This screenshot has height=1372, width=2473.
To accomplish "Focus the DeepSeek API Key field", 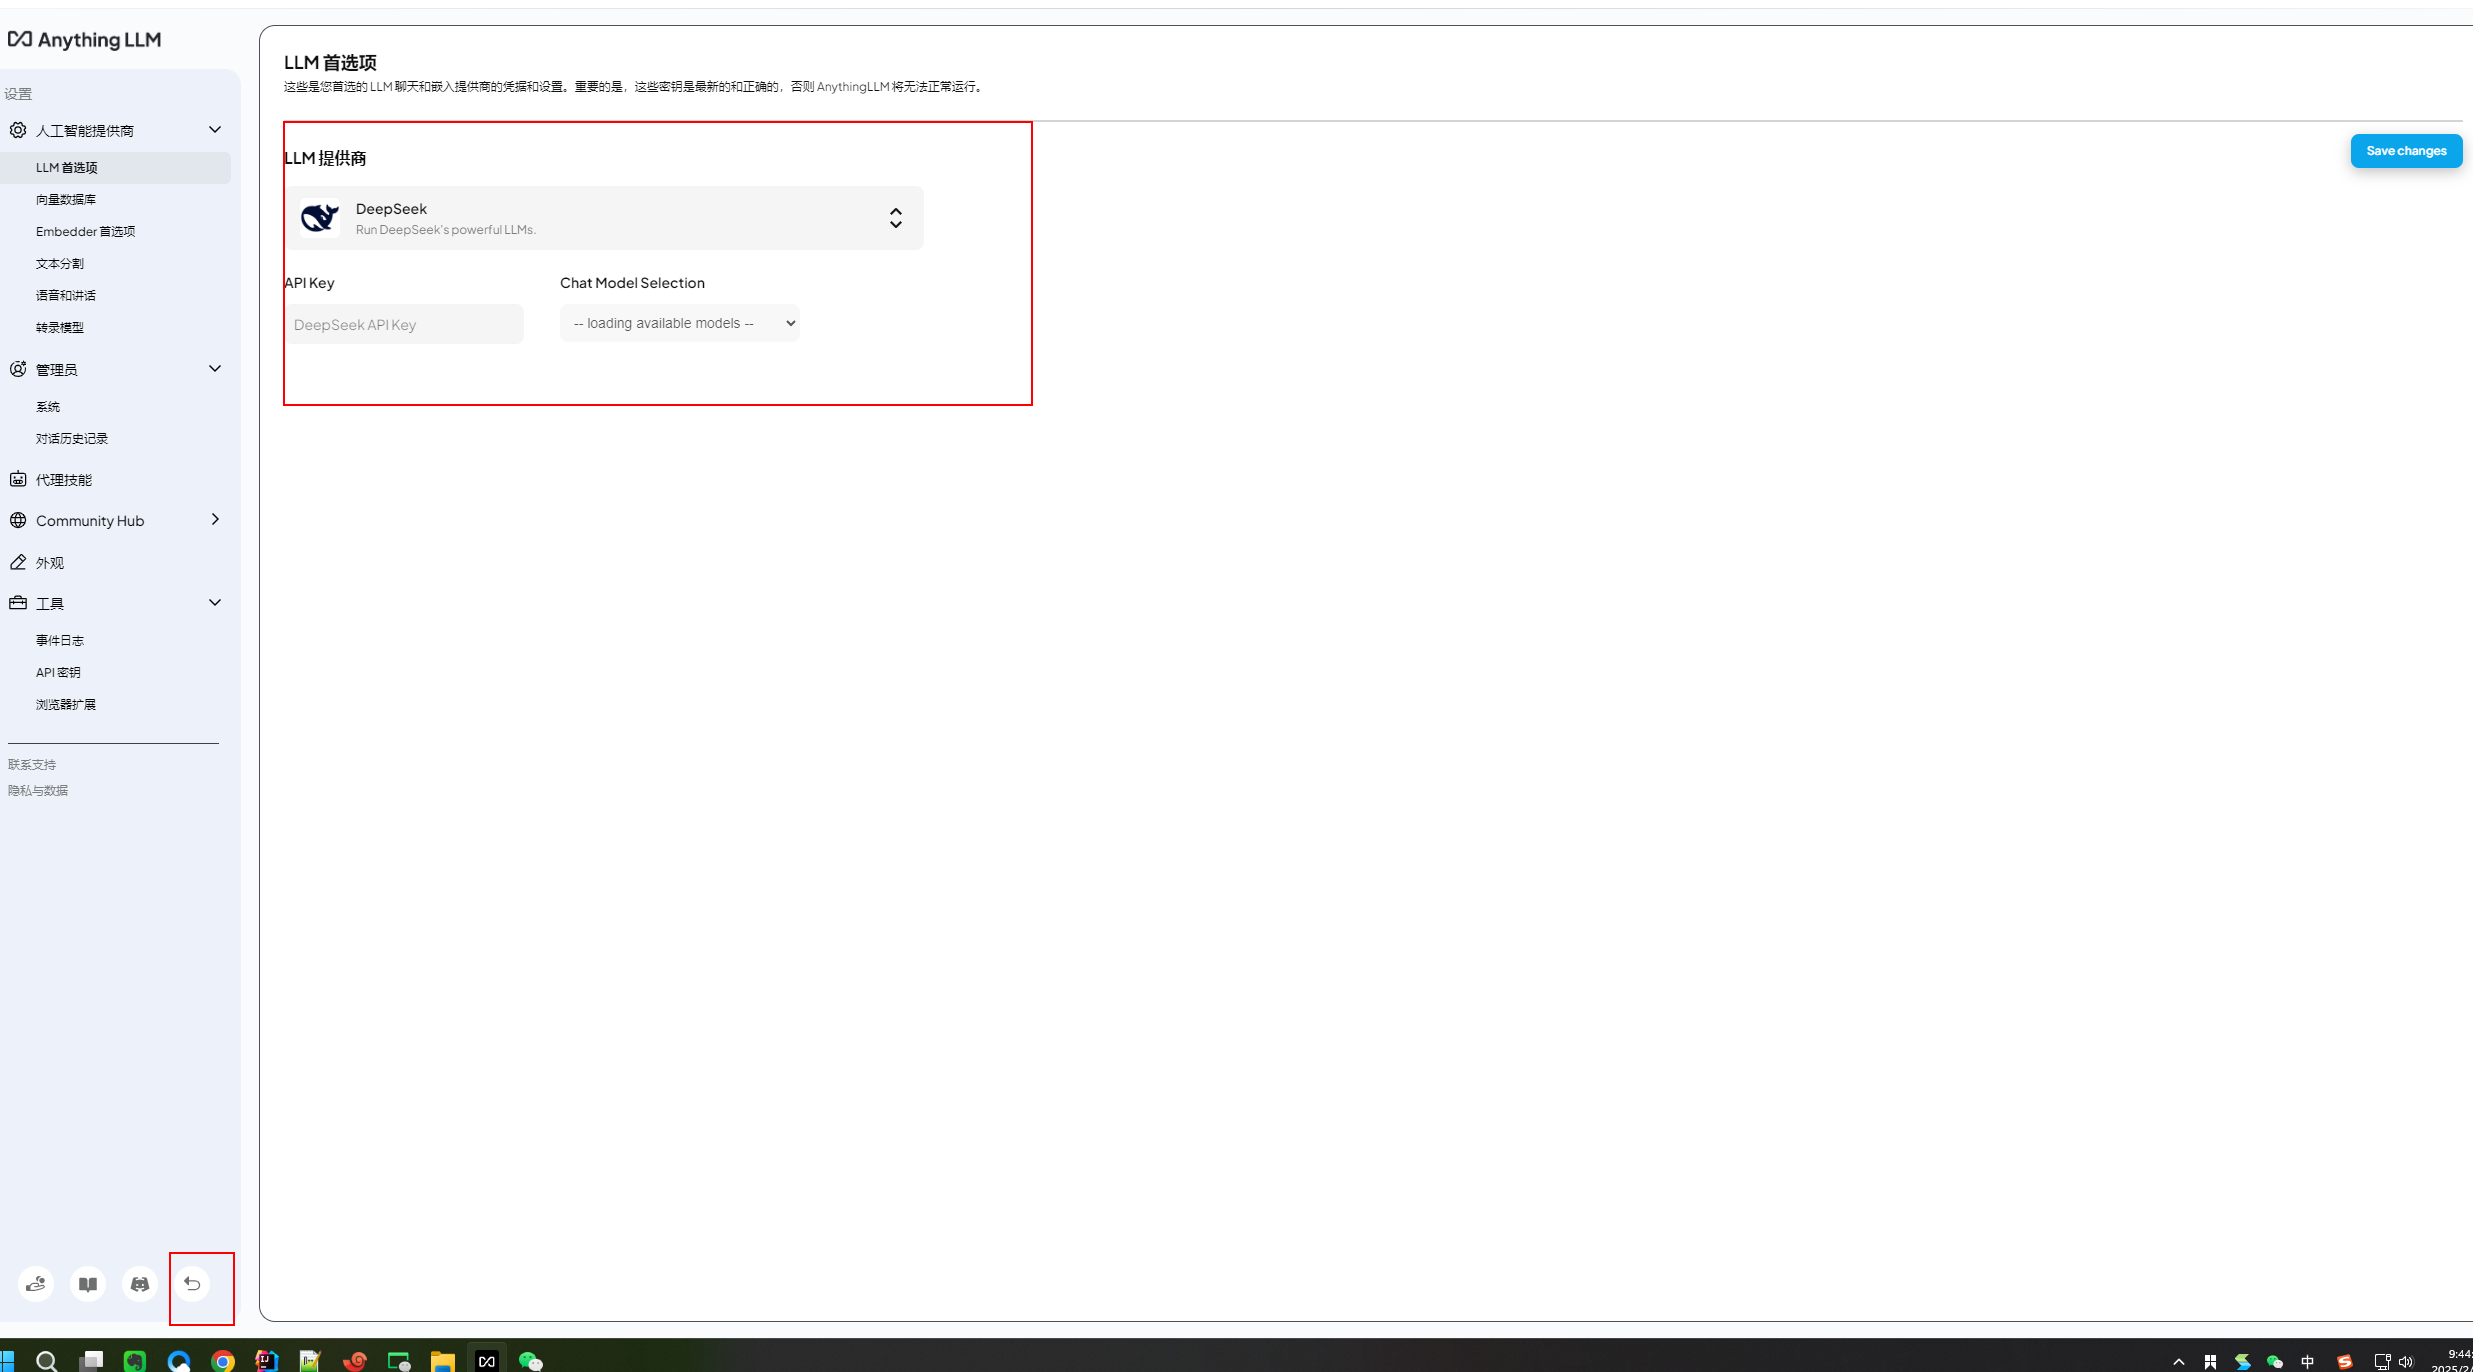I will click(404, 324).
